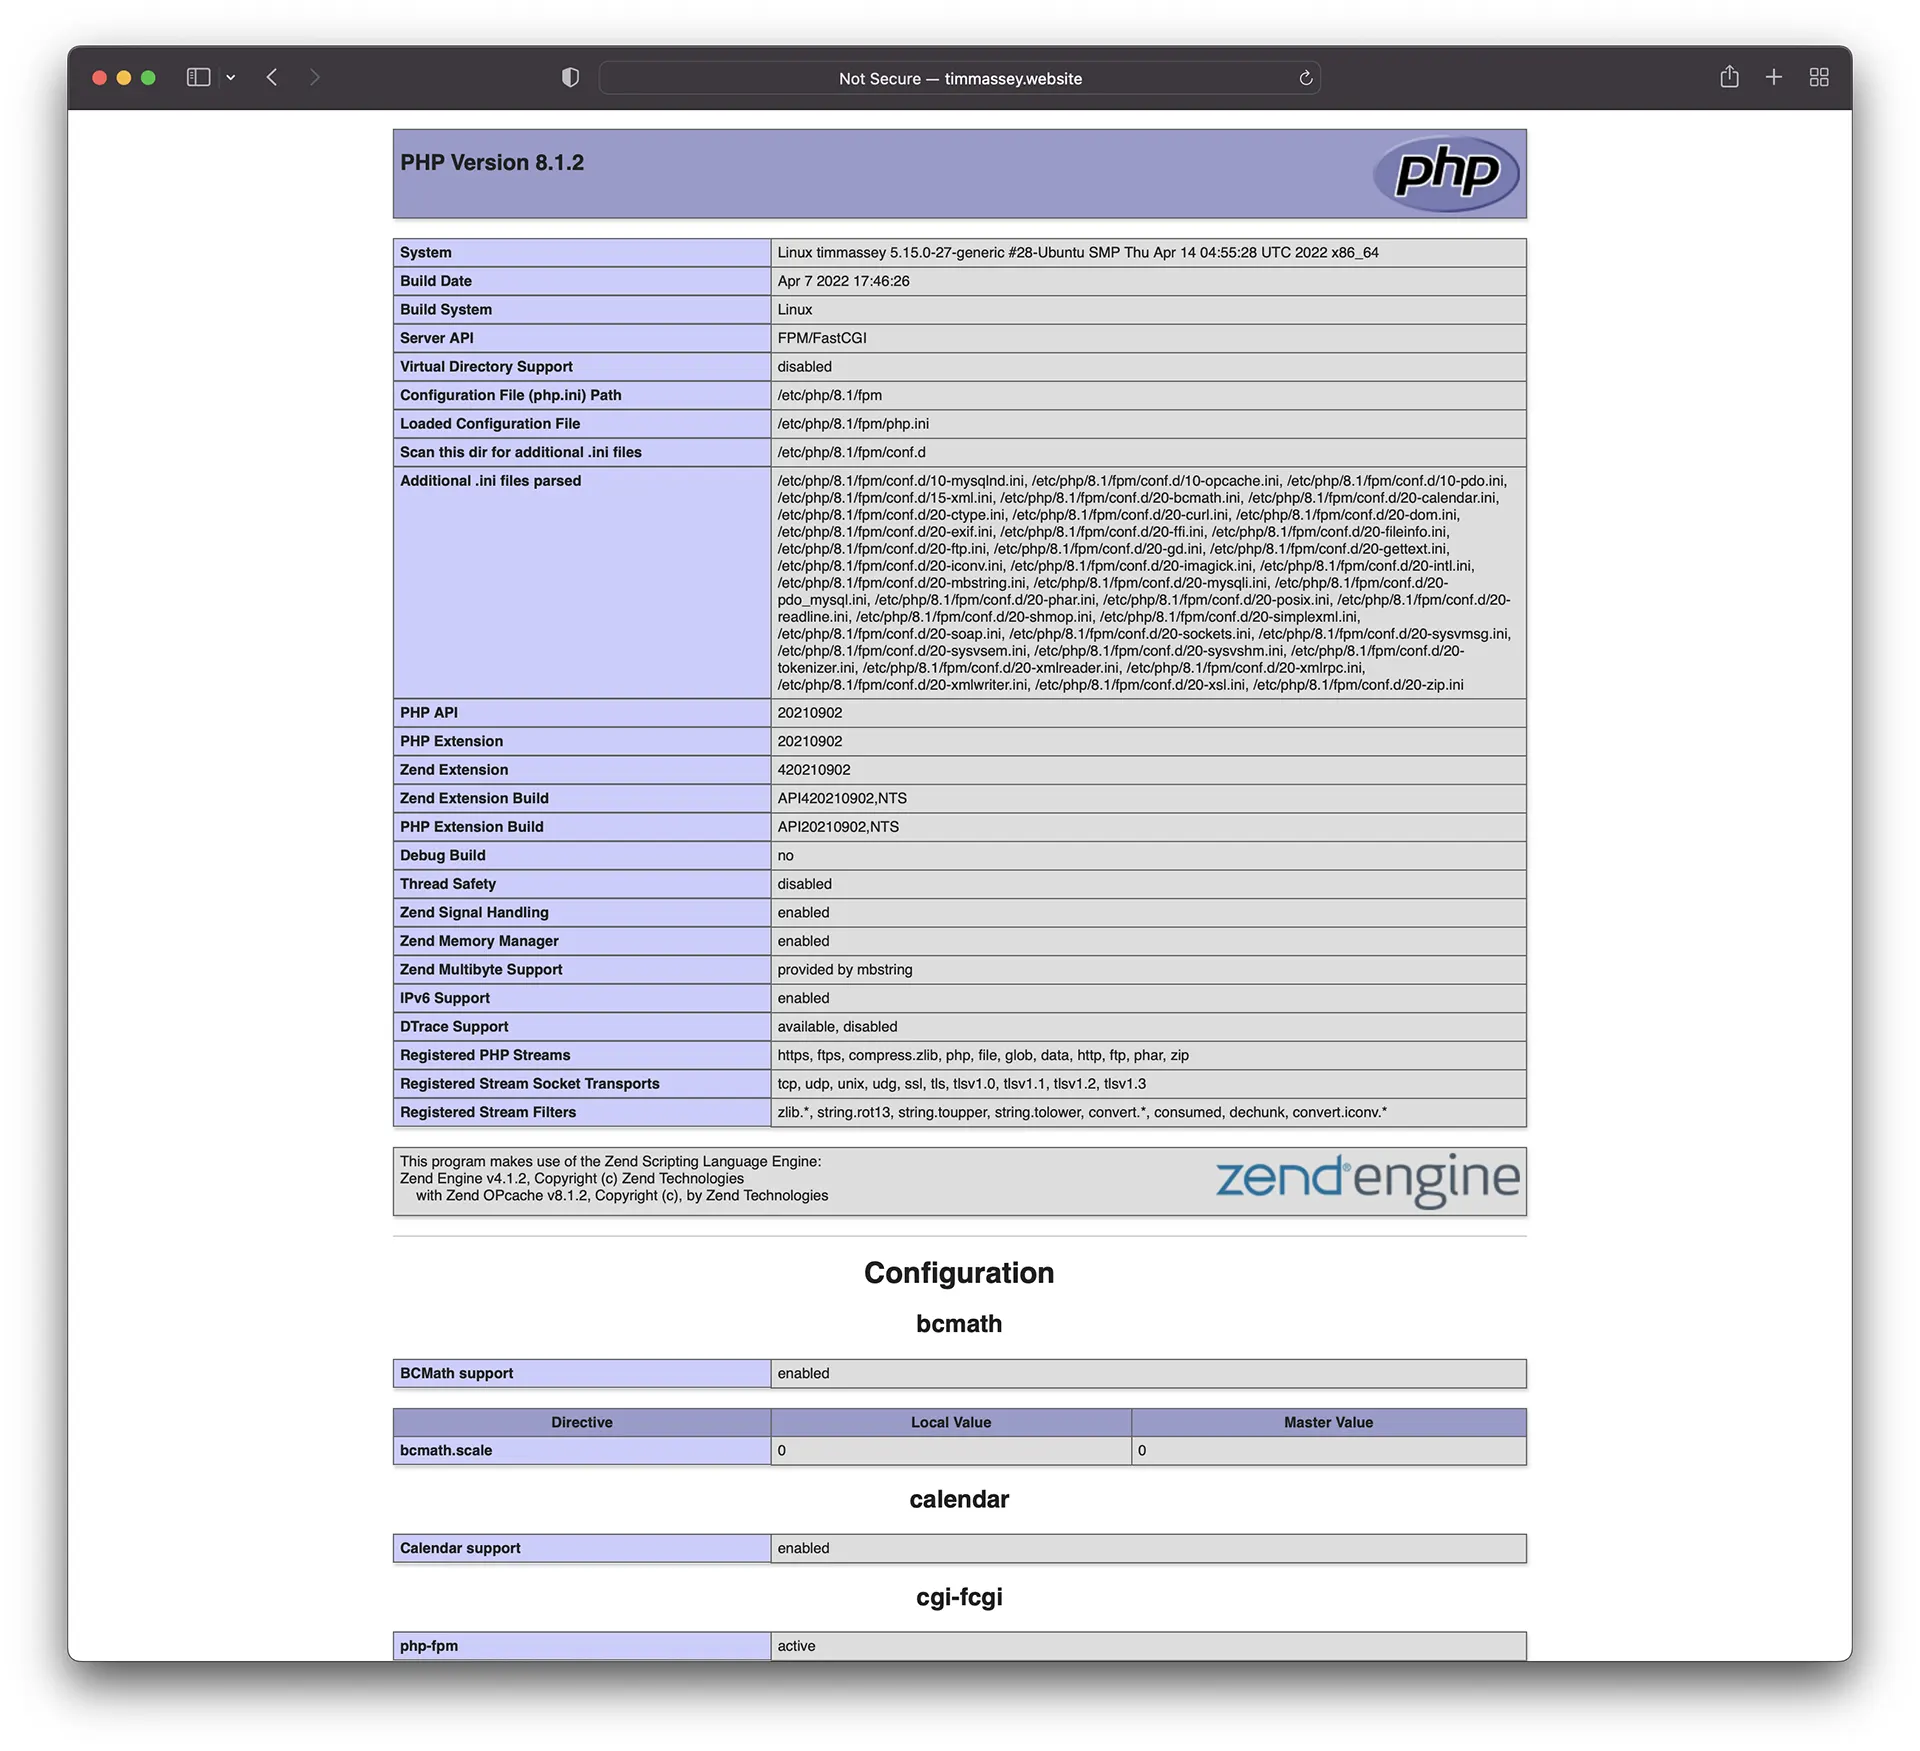This screenshot has width=1920, height=1751.
Task: Select the Zend Signal Handling label
Action: click(474, 913)
